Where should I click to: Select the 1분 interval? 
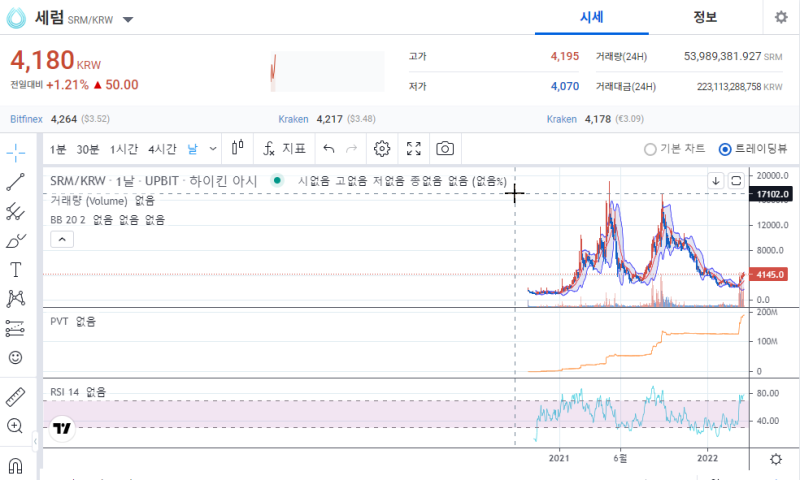58,149
